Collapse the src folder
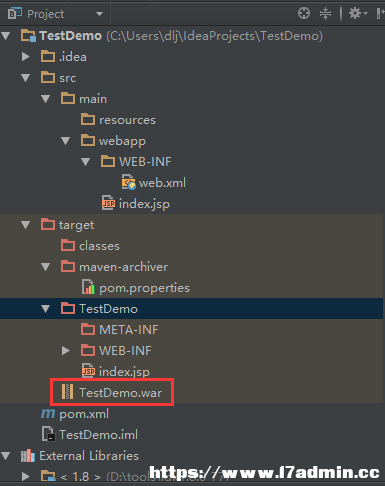This screenshot has height=486, width=385. click(x=25, y=78)
